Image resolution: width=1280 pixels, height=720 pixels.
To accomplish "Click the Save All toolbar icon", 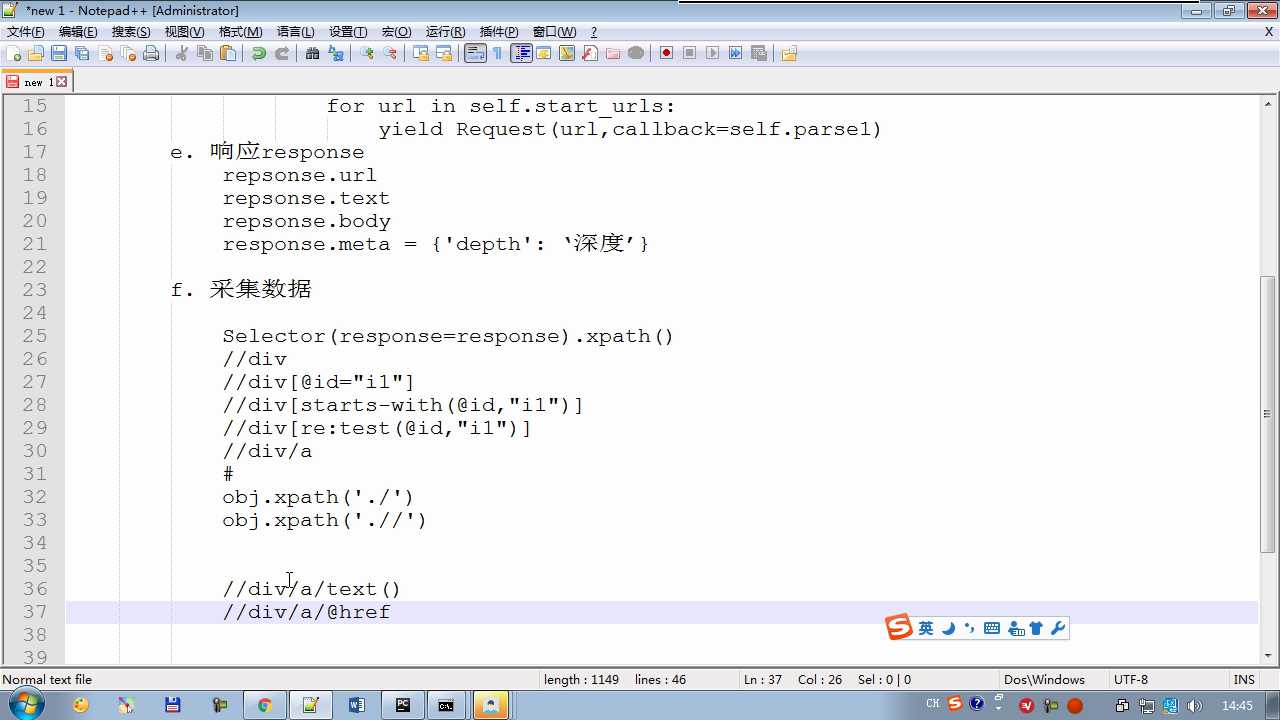I will coord(82,54).
